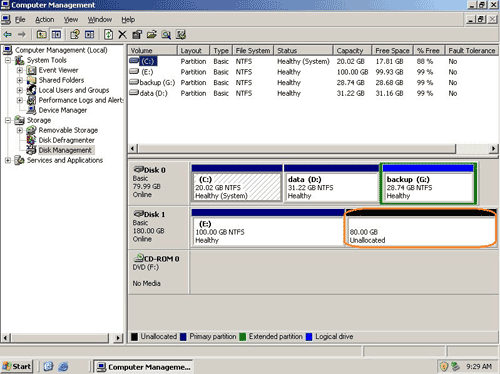Click the Delete X toolbar icon

[122, 34]
